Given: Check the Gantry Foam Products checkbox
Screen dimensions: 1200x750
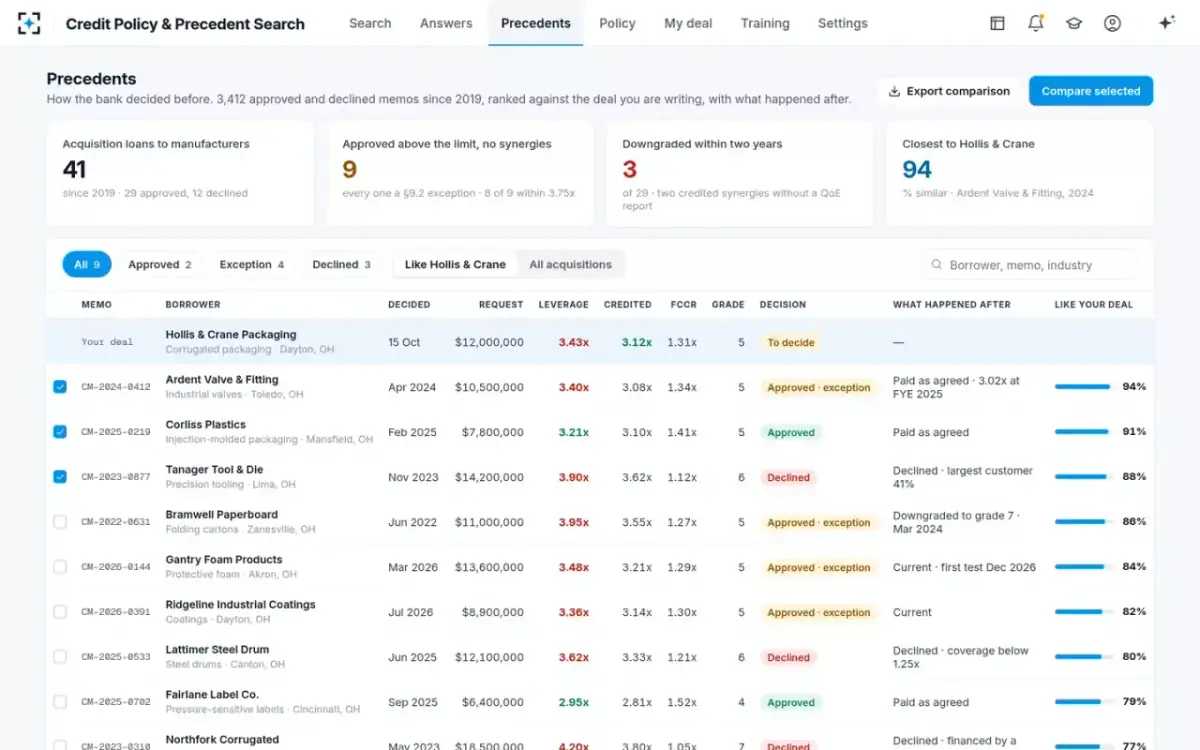Looking at the screenshot, I should click(x=60, y=567).
